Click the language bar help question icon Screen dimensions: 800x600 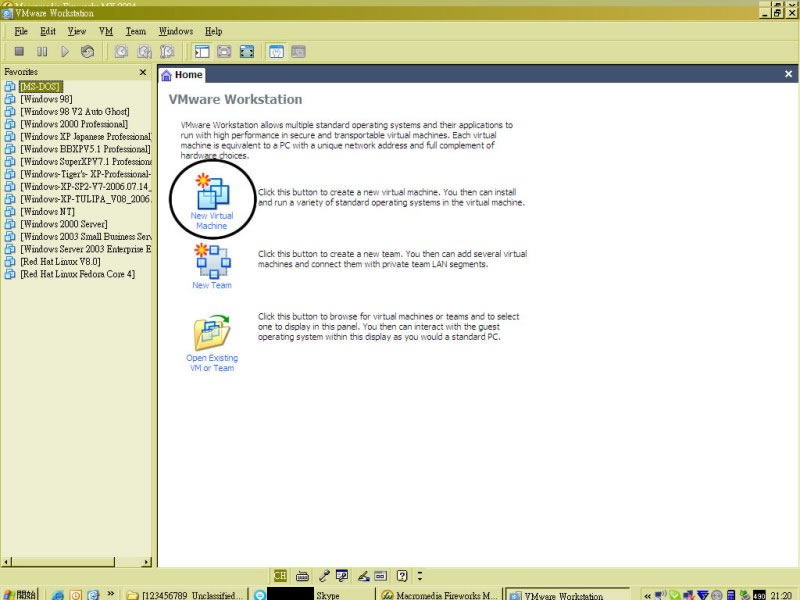[x=402, y=576]
